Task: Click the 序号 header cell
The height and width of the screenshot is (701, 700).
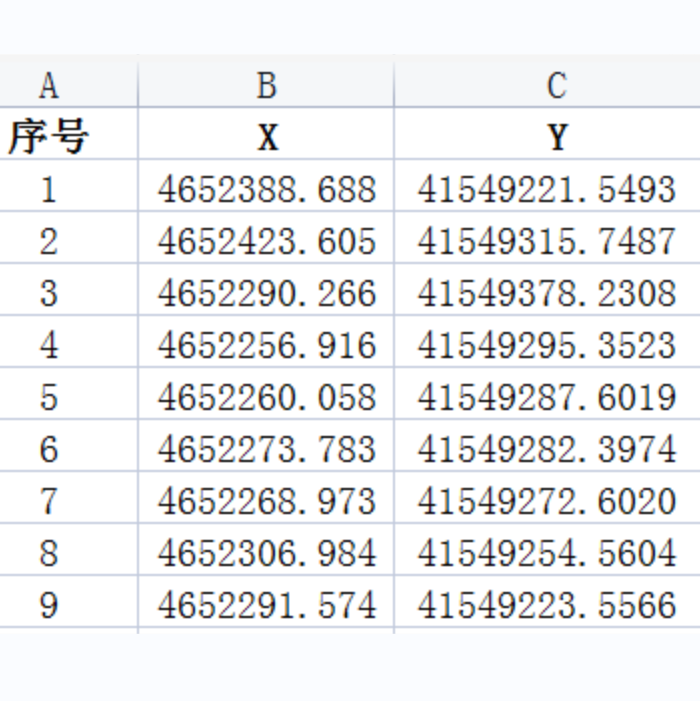Action: tap(68, 133)
